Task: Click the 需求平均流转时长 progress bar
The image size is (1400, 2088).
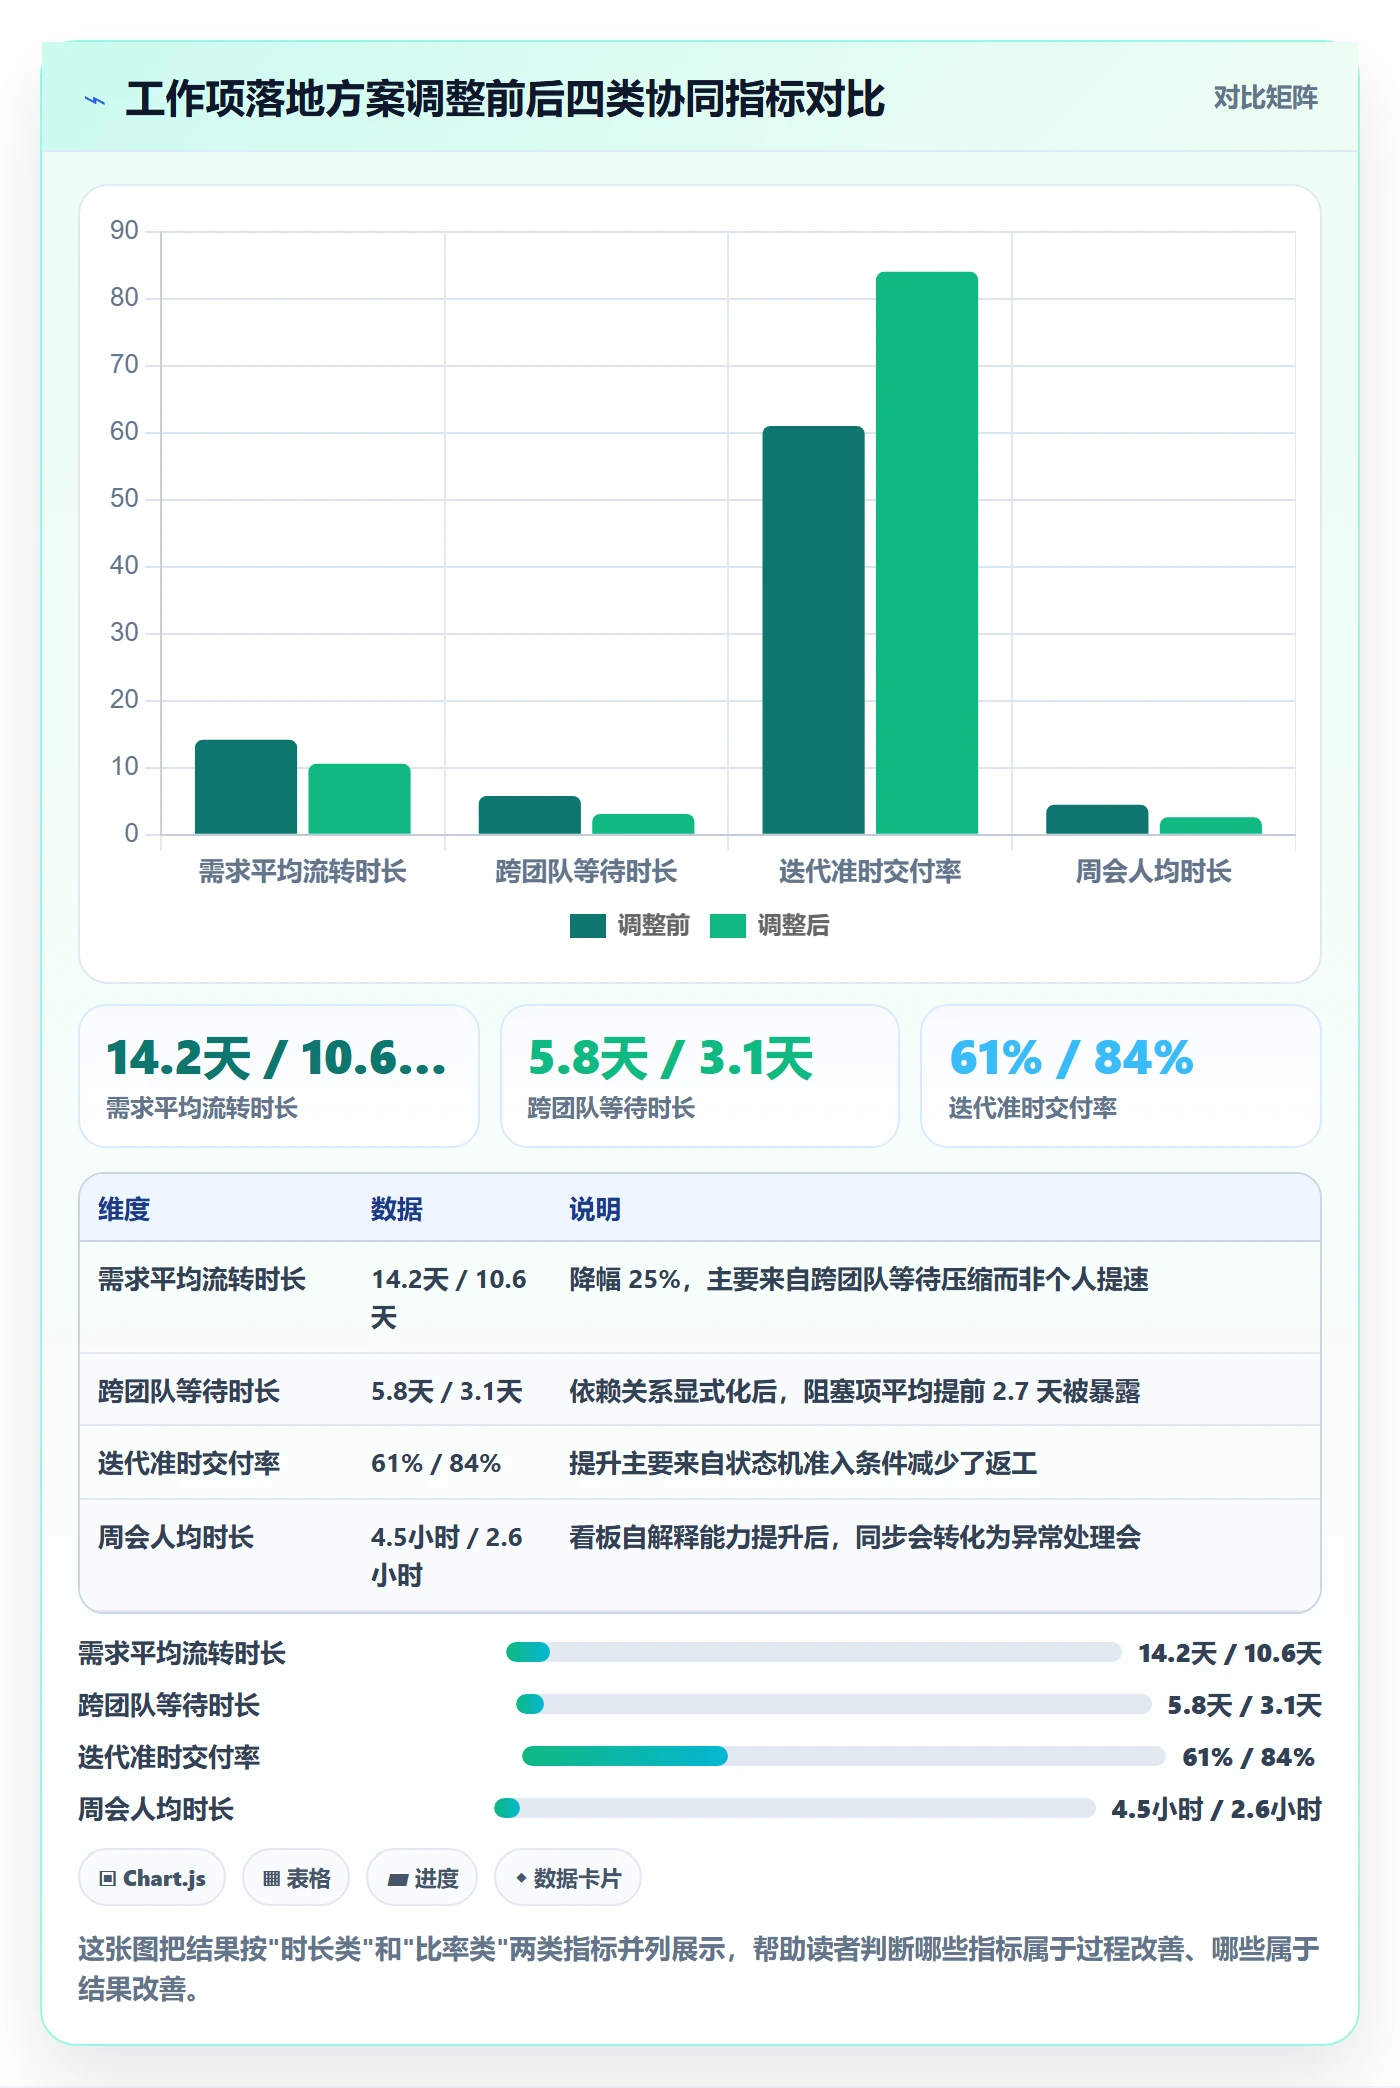Action: 813,1652
